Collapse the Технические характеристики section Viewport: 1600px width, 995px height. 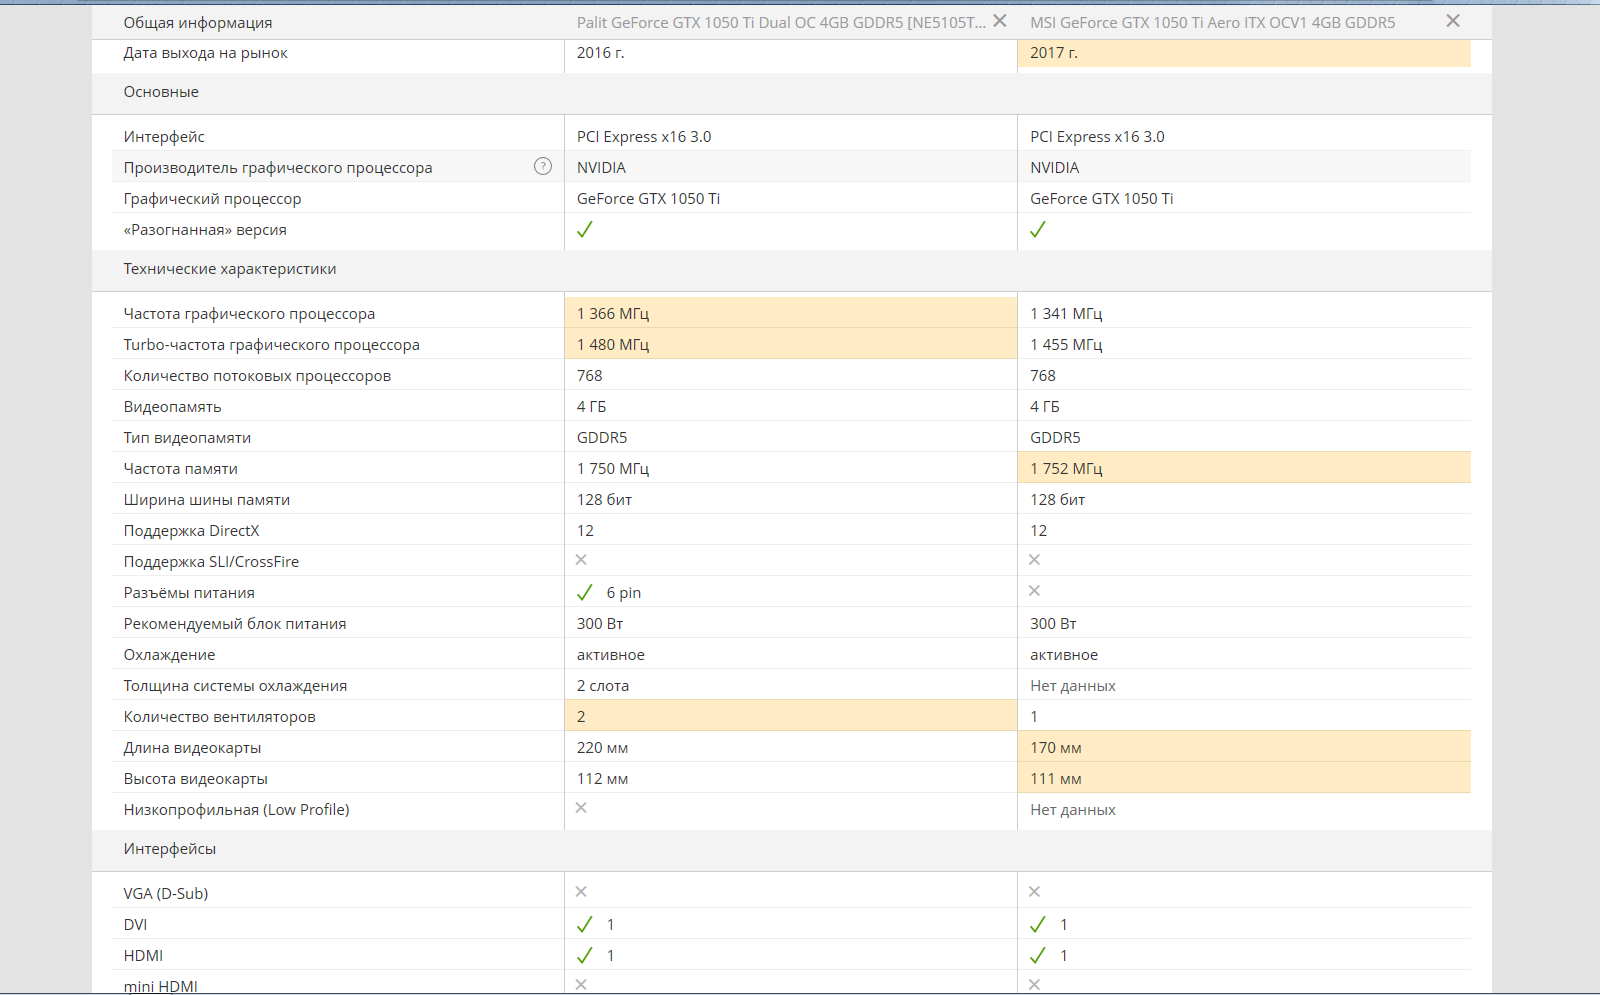230,269
